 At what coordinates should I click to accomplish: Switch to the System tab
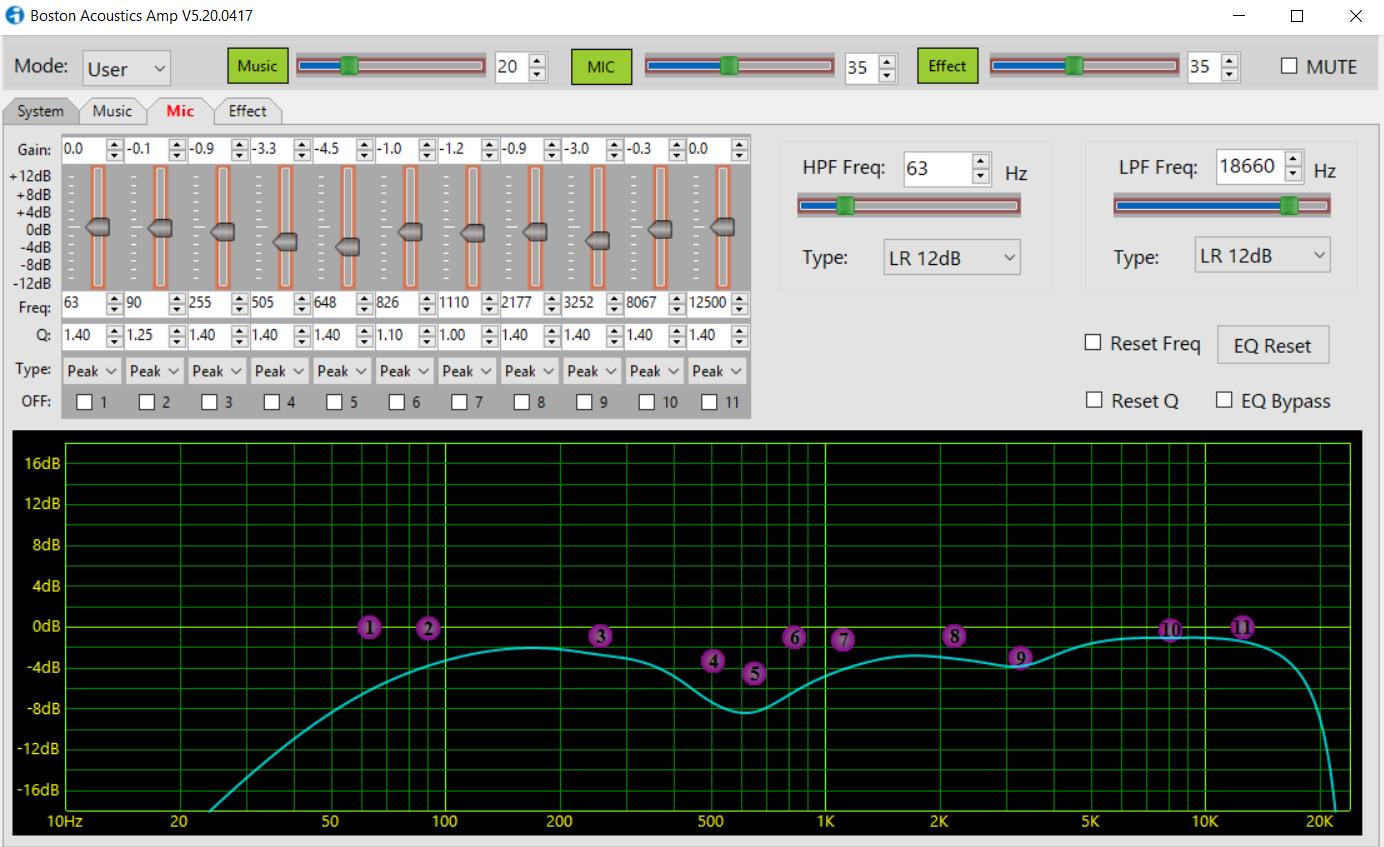(40, 111)
